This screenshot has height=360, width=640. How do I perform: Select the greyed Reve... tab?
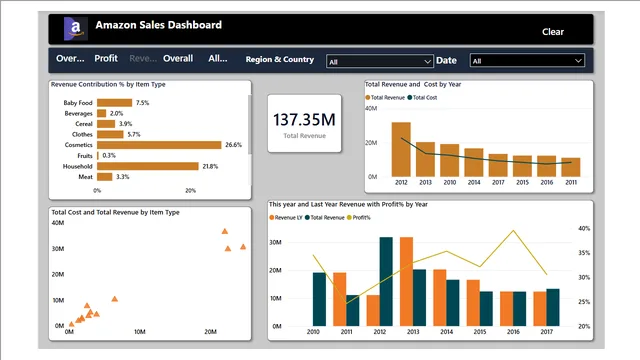[143, 58]
